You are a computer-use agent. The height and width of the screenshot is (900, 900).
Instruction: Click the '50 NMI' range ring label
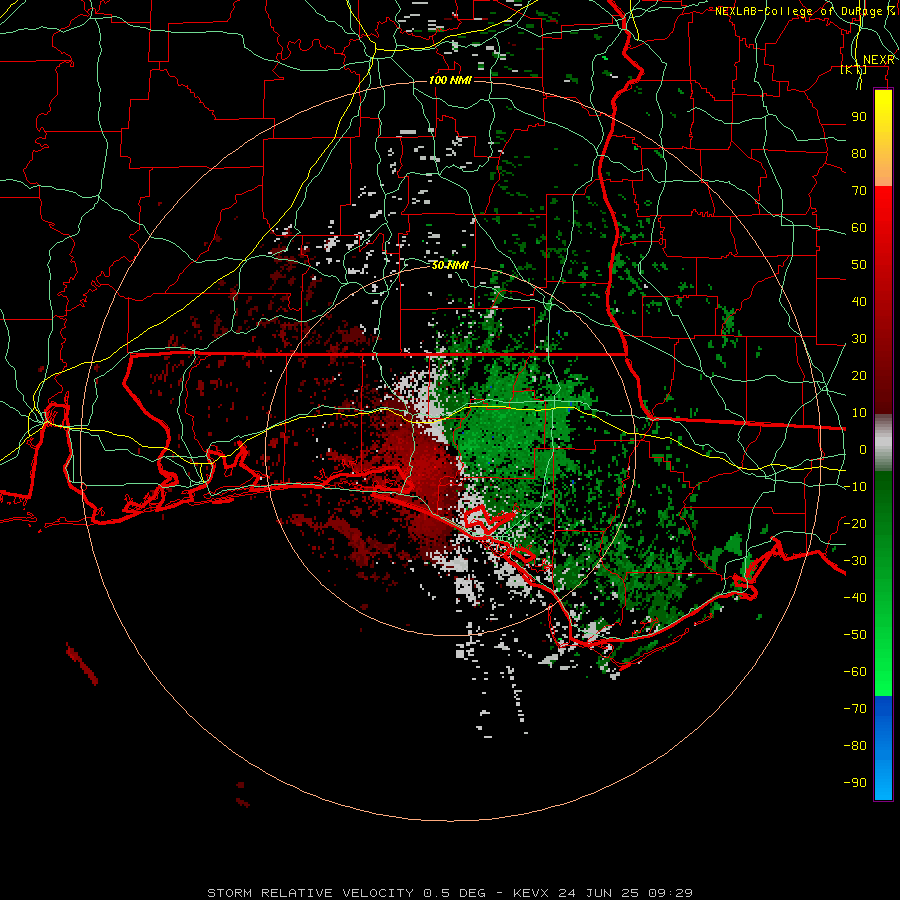(450, 265)
